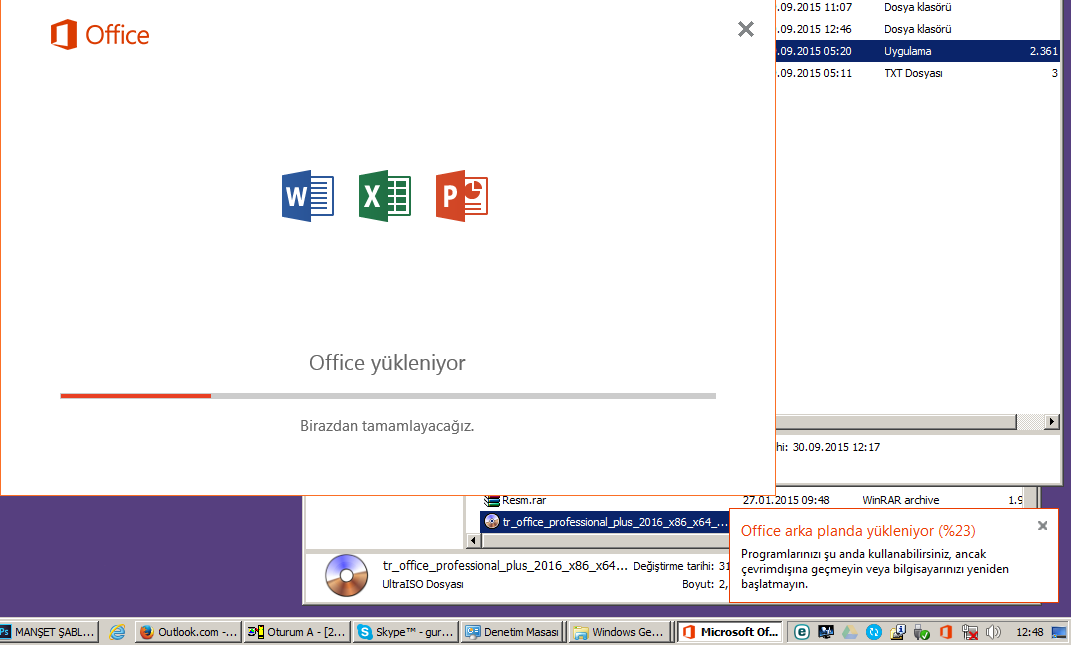The image size is (1071, 645).
Task: Click WinRAR archive type cell
Action: pos(900,500)
